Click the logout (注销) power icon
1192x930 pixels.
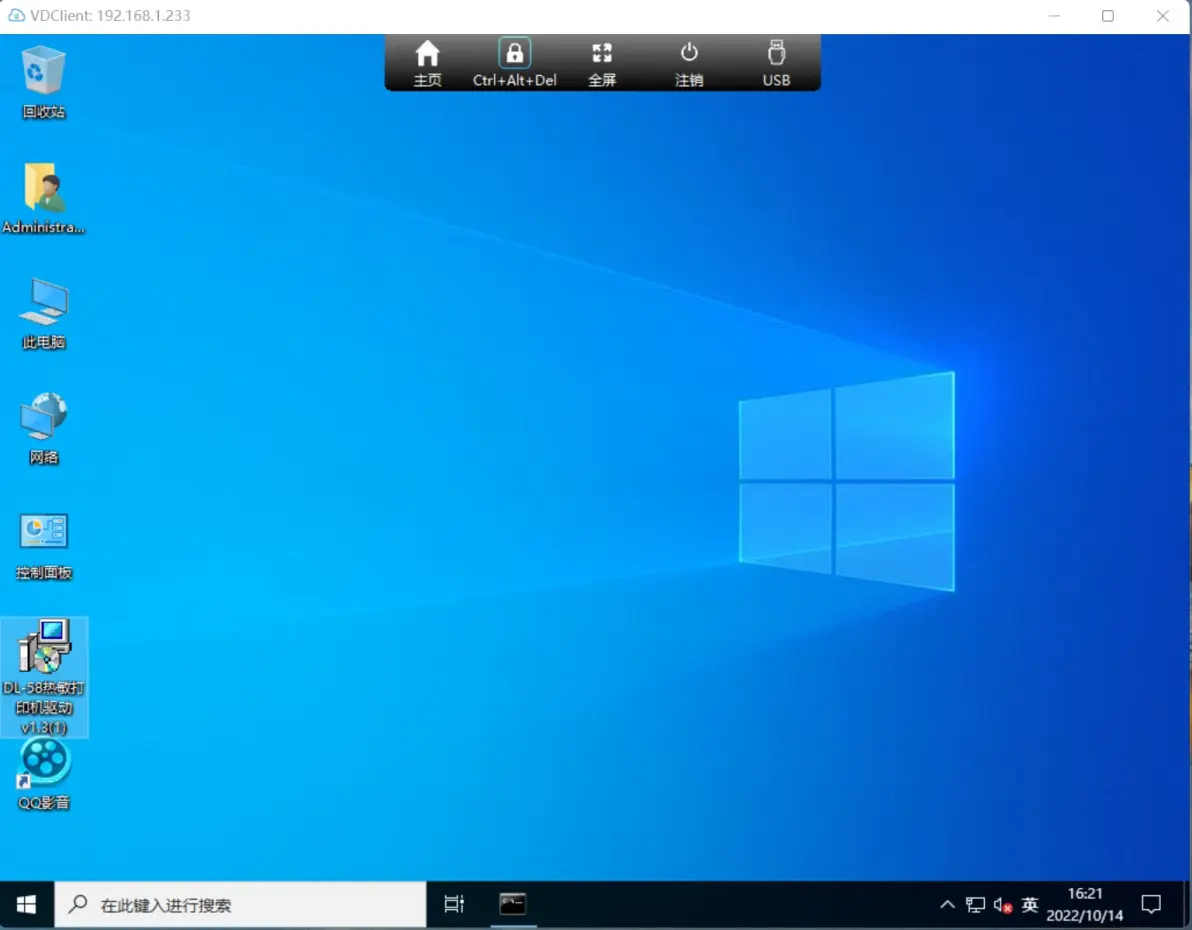[x=689, y=63]
